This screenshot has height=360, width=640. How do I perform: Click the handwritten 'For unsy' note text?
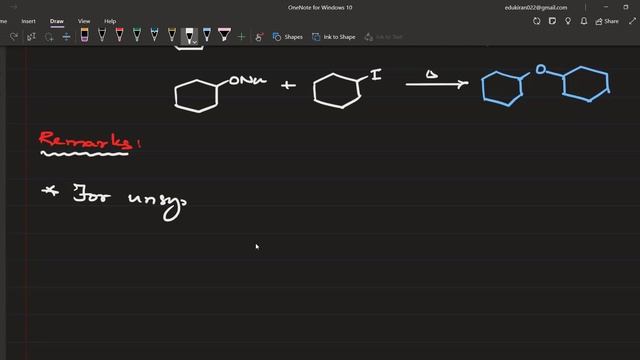tap(129, 202)
